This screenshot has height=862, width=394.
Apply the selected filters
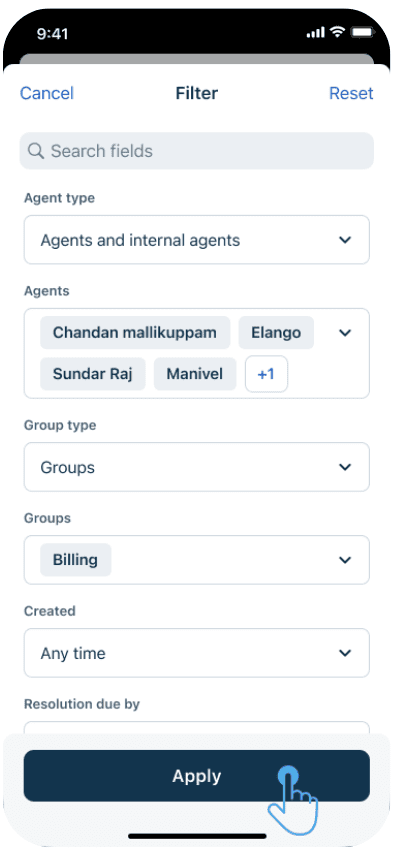point(197,776)
